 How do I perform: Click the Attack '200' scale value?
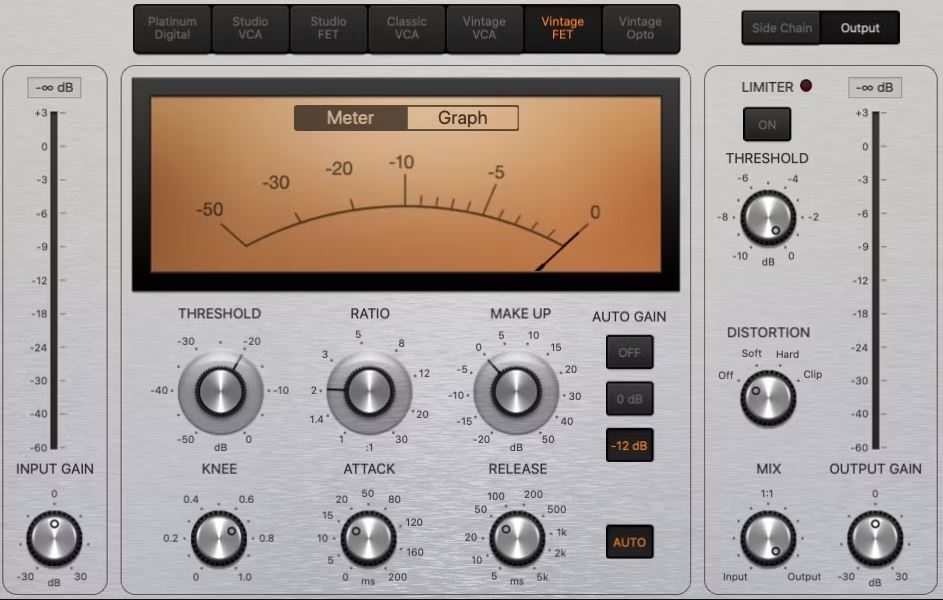tap(398, 577)
